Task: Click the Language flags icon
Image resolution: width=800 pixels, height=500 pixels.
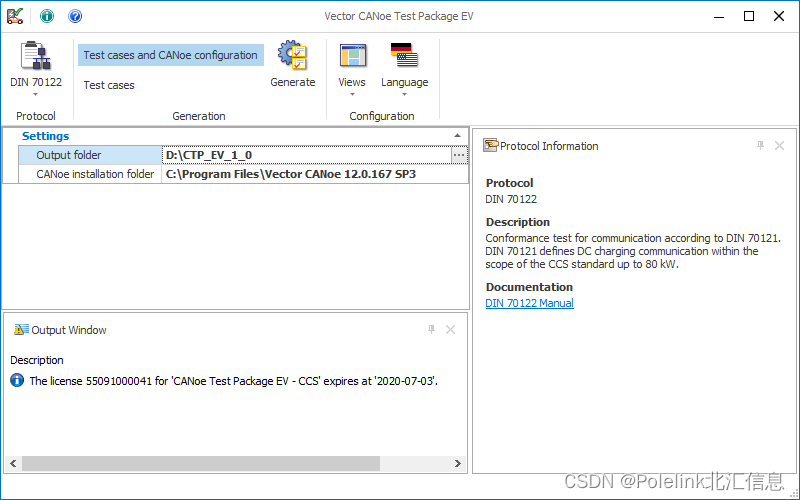Action: click(x=405, y=56)
